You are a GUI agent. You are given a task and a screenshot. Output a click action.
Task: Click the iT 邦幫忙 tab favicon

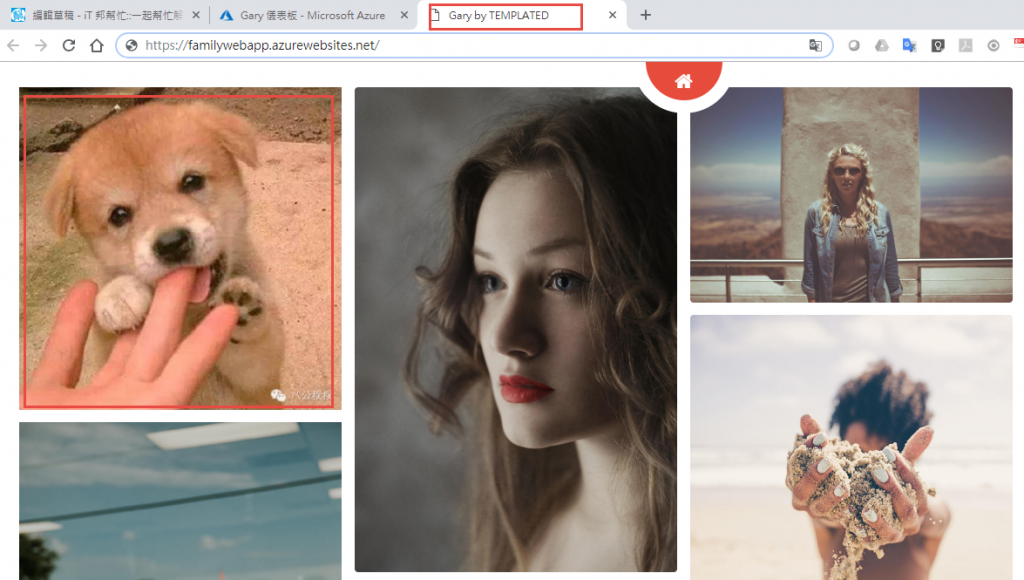tap(18, 15)
